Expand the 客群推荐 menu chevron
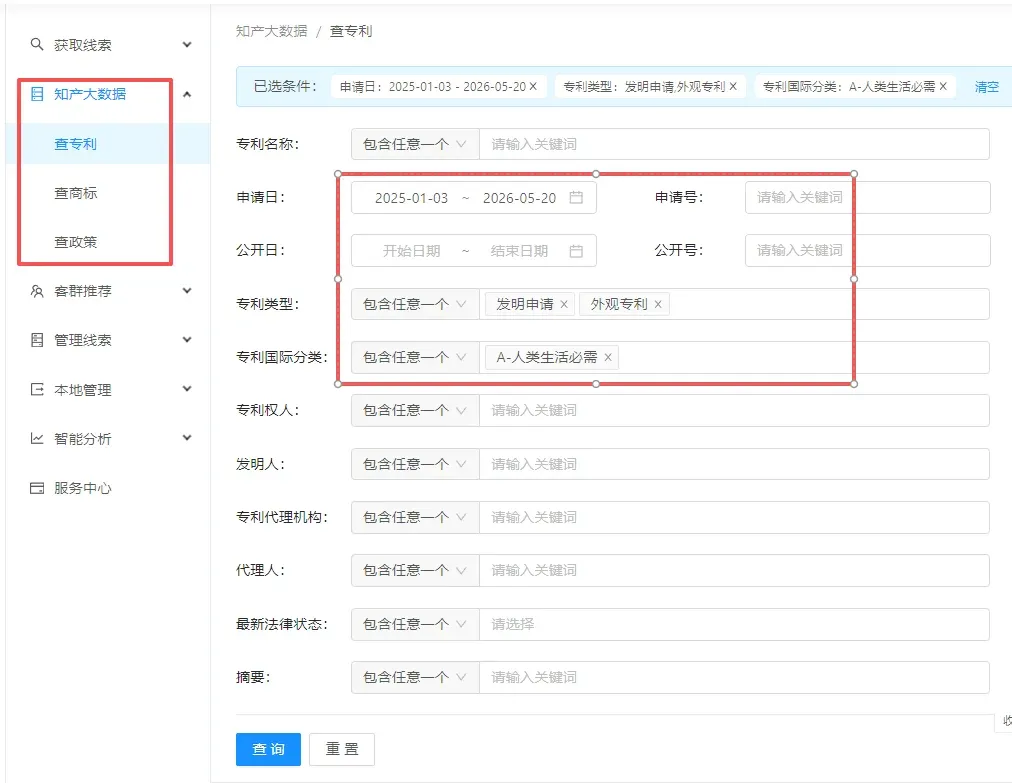1012x783 pixels. (x=187, y=290)
